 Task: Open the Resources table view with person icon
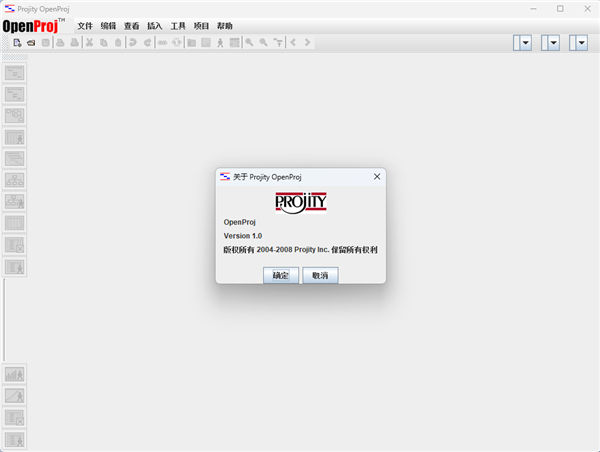[x=15, y=137]
